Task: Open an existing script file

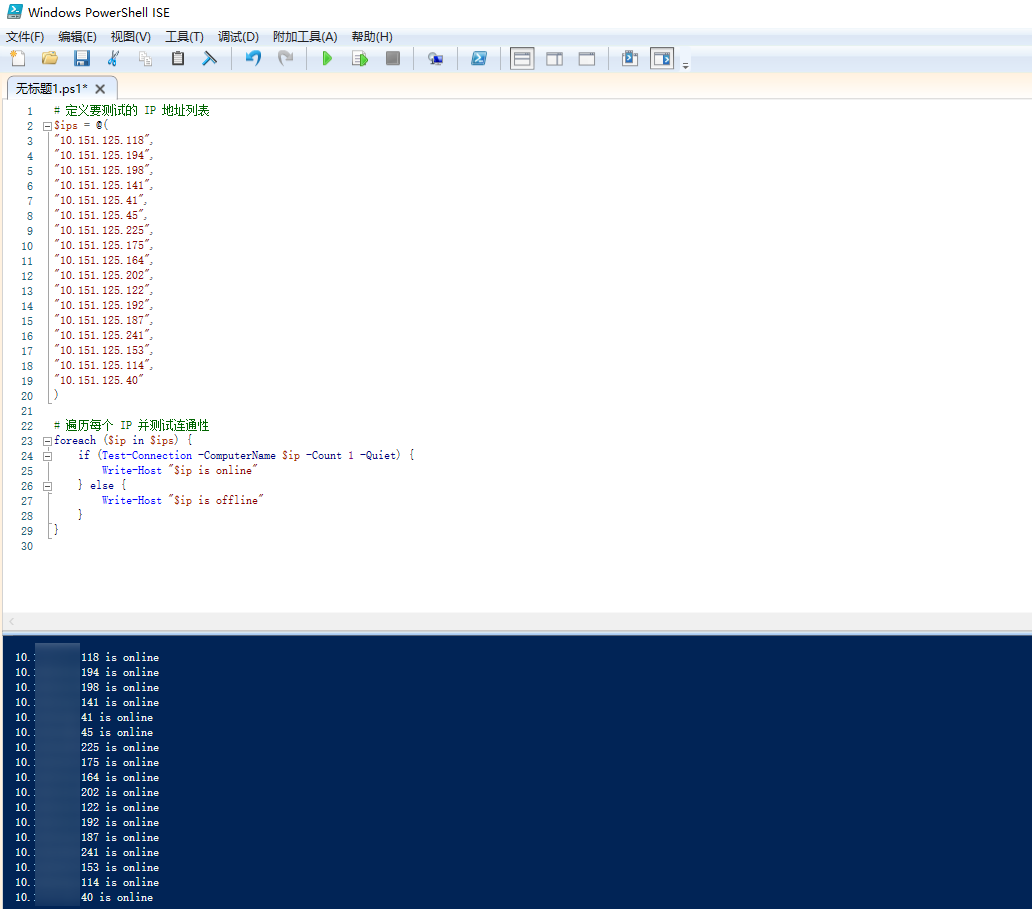Action: [49, 59]
